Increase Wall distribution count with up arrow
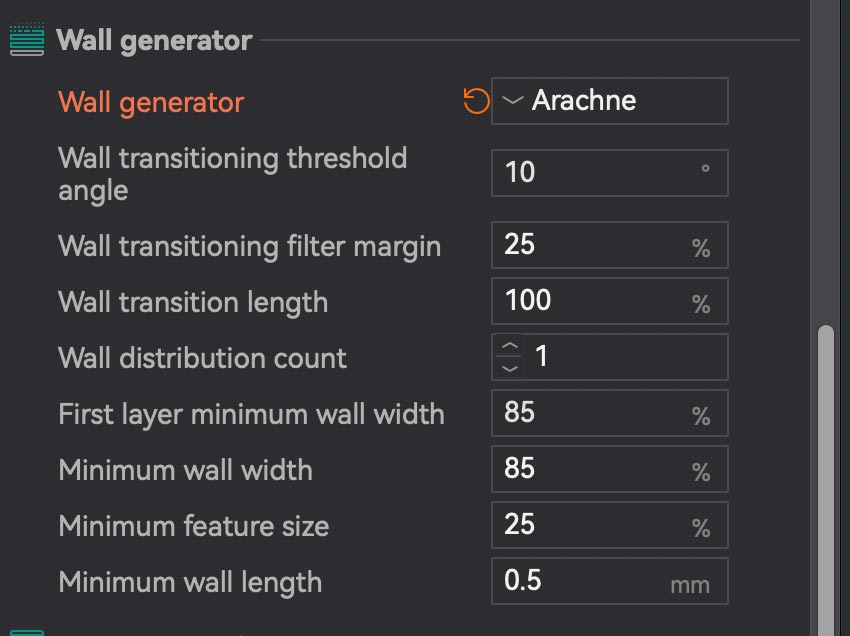 (510, 346)
